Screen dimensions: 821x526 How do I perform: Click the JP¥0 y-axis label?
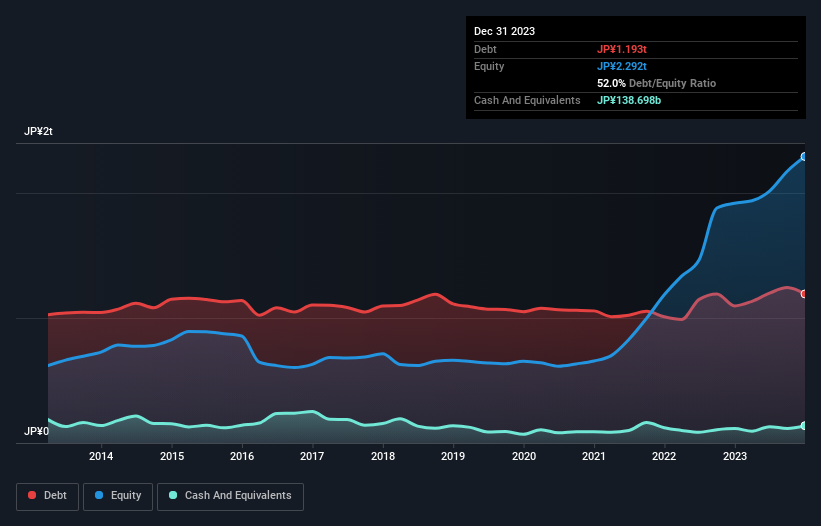(x=36, y=431)
